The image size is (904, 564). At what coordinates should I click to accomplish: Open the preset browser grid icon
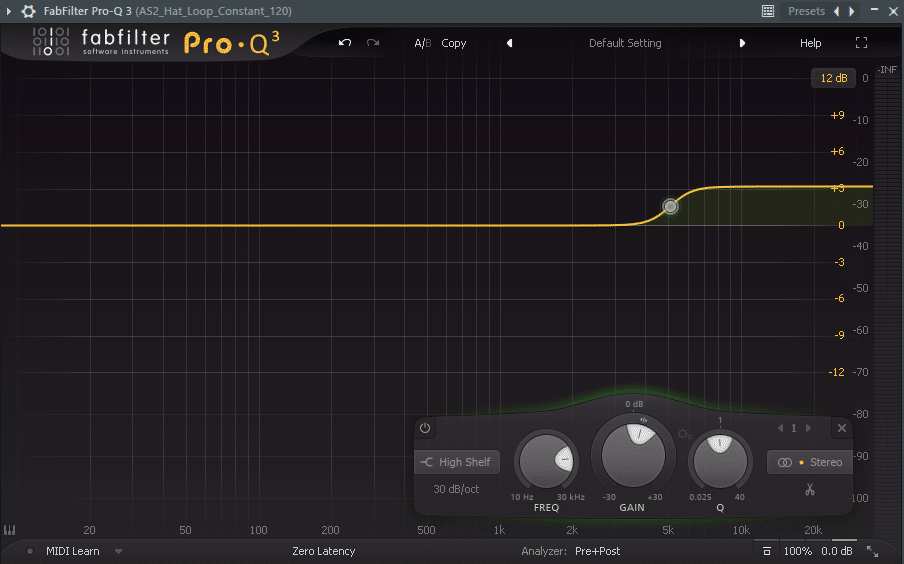pos(767,11)
